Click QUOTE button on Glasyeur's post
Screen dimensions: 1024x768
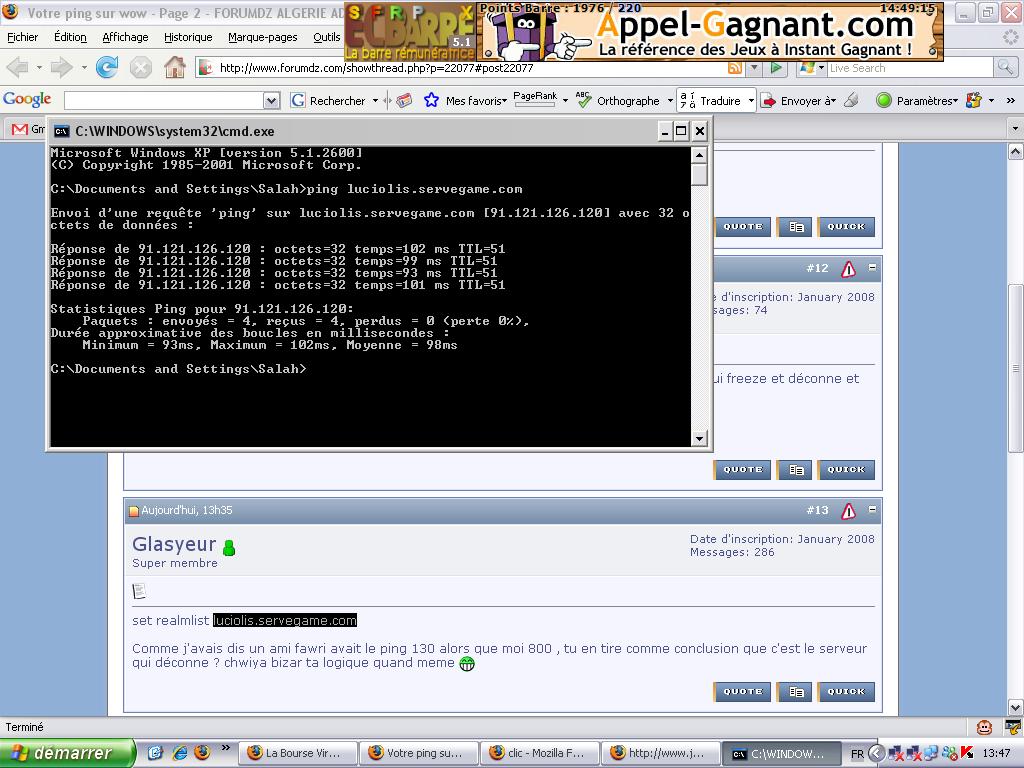(742, 691)
